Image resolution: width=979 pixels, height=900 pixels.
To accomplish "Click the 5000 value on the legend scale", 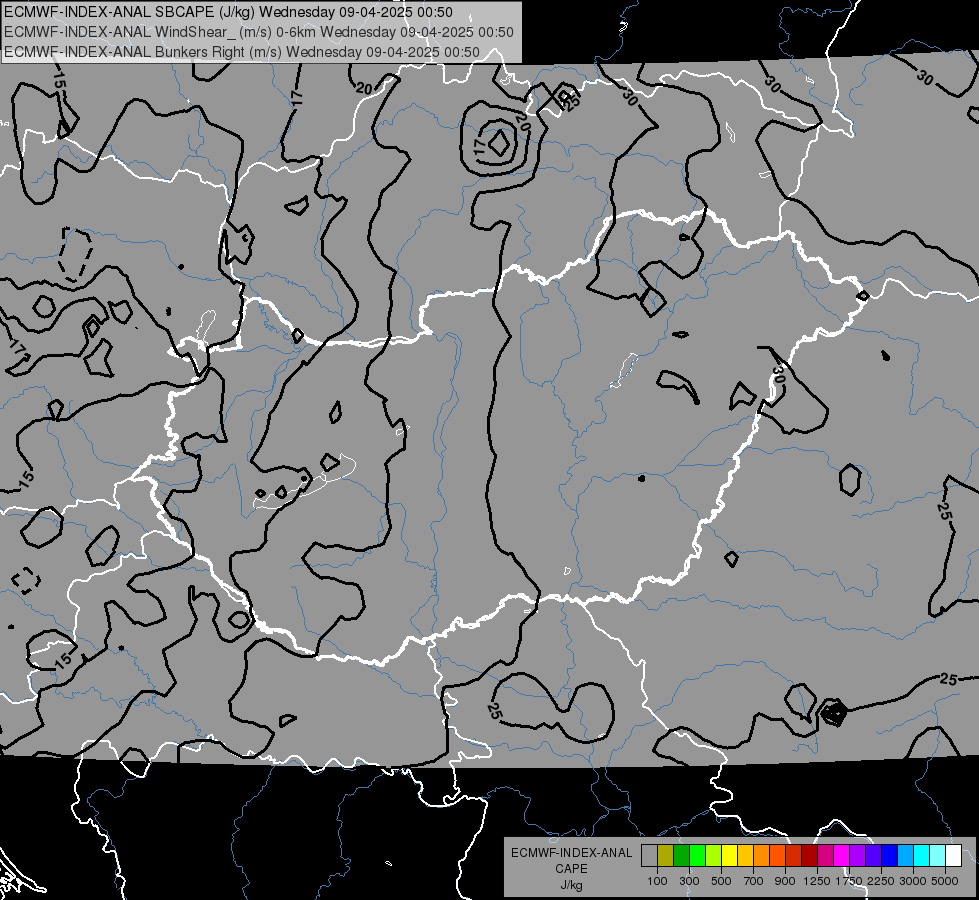I will [945, 881].
